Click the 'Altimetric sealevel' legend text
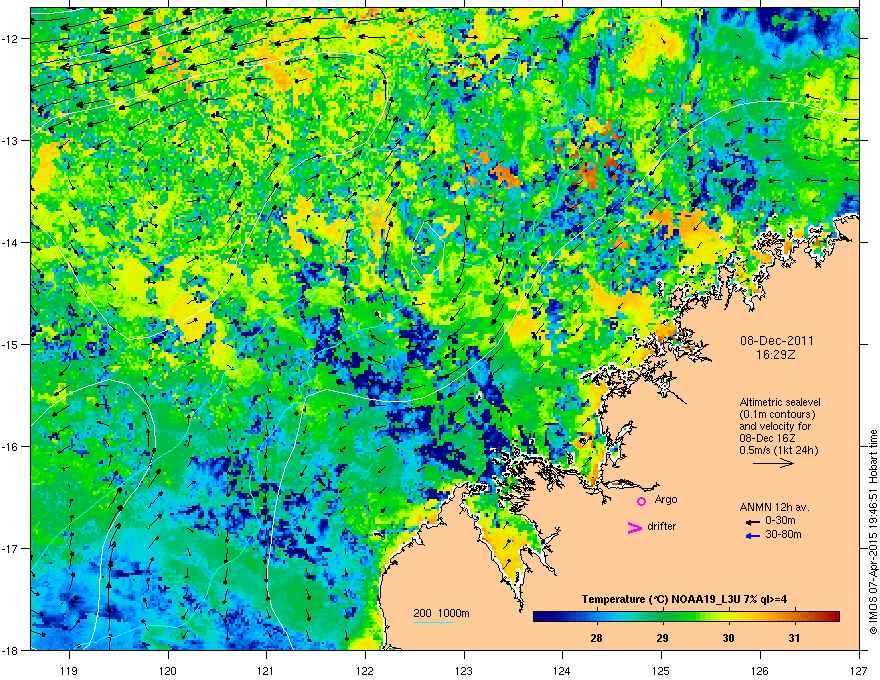This screenshot has width=880, height=680. pos(780,402)
